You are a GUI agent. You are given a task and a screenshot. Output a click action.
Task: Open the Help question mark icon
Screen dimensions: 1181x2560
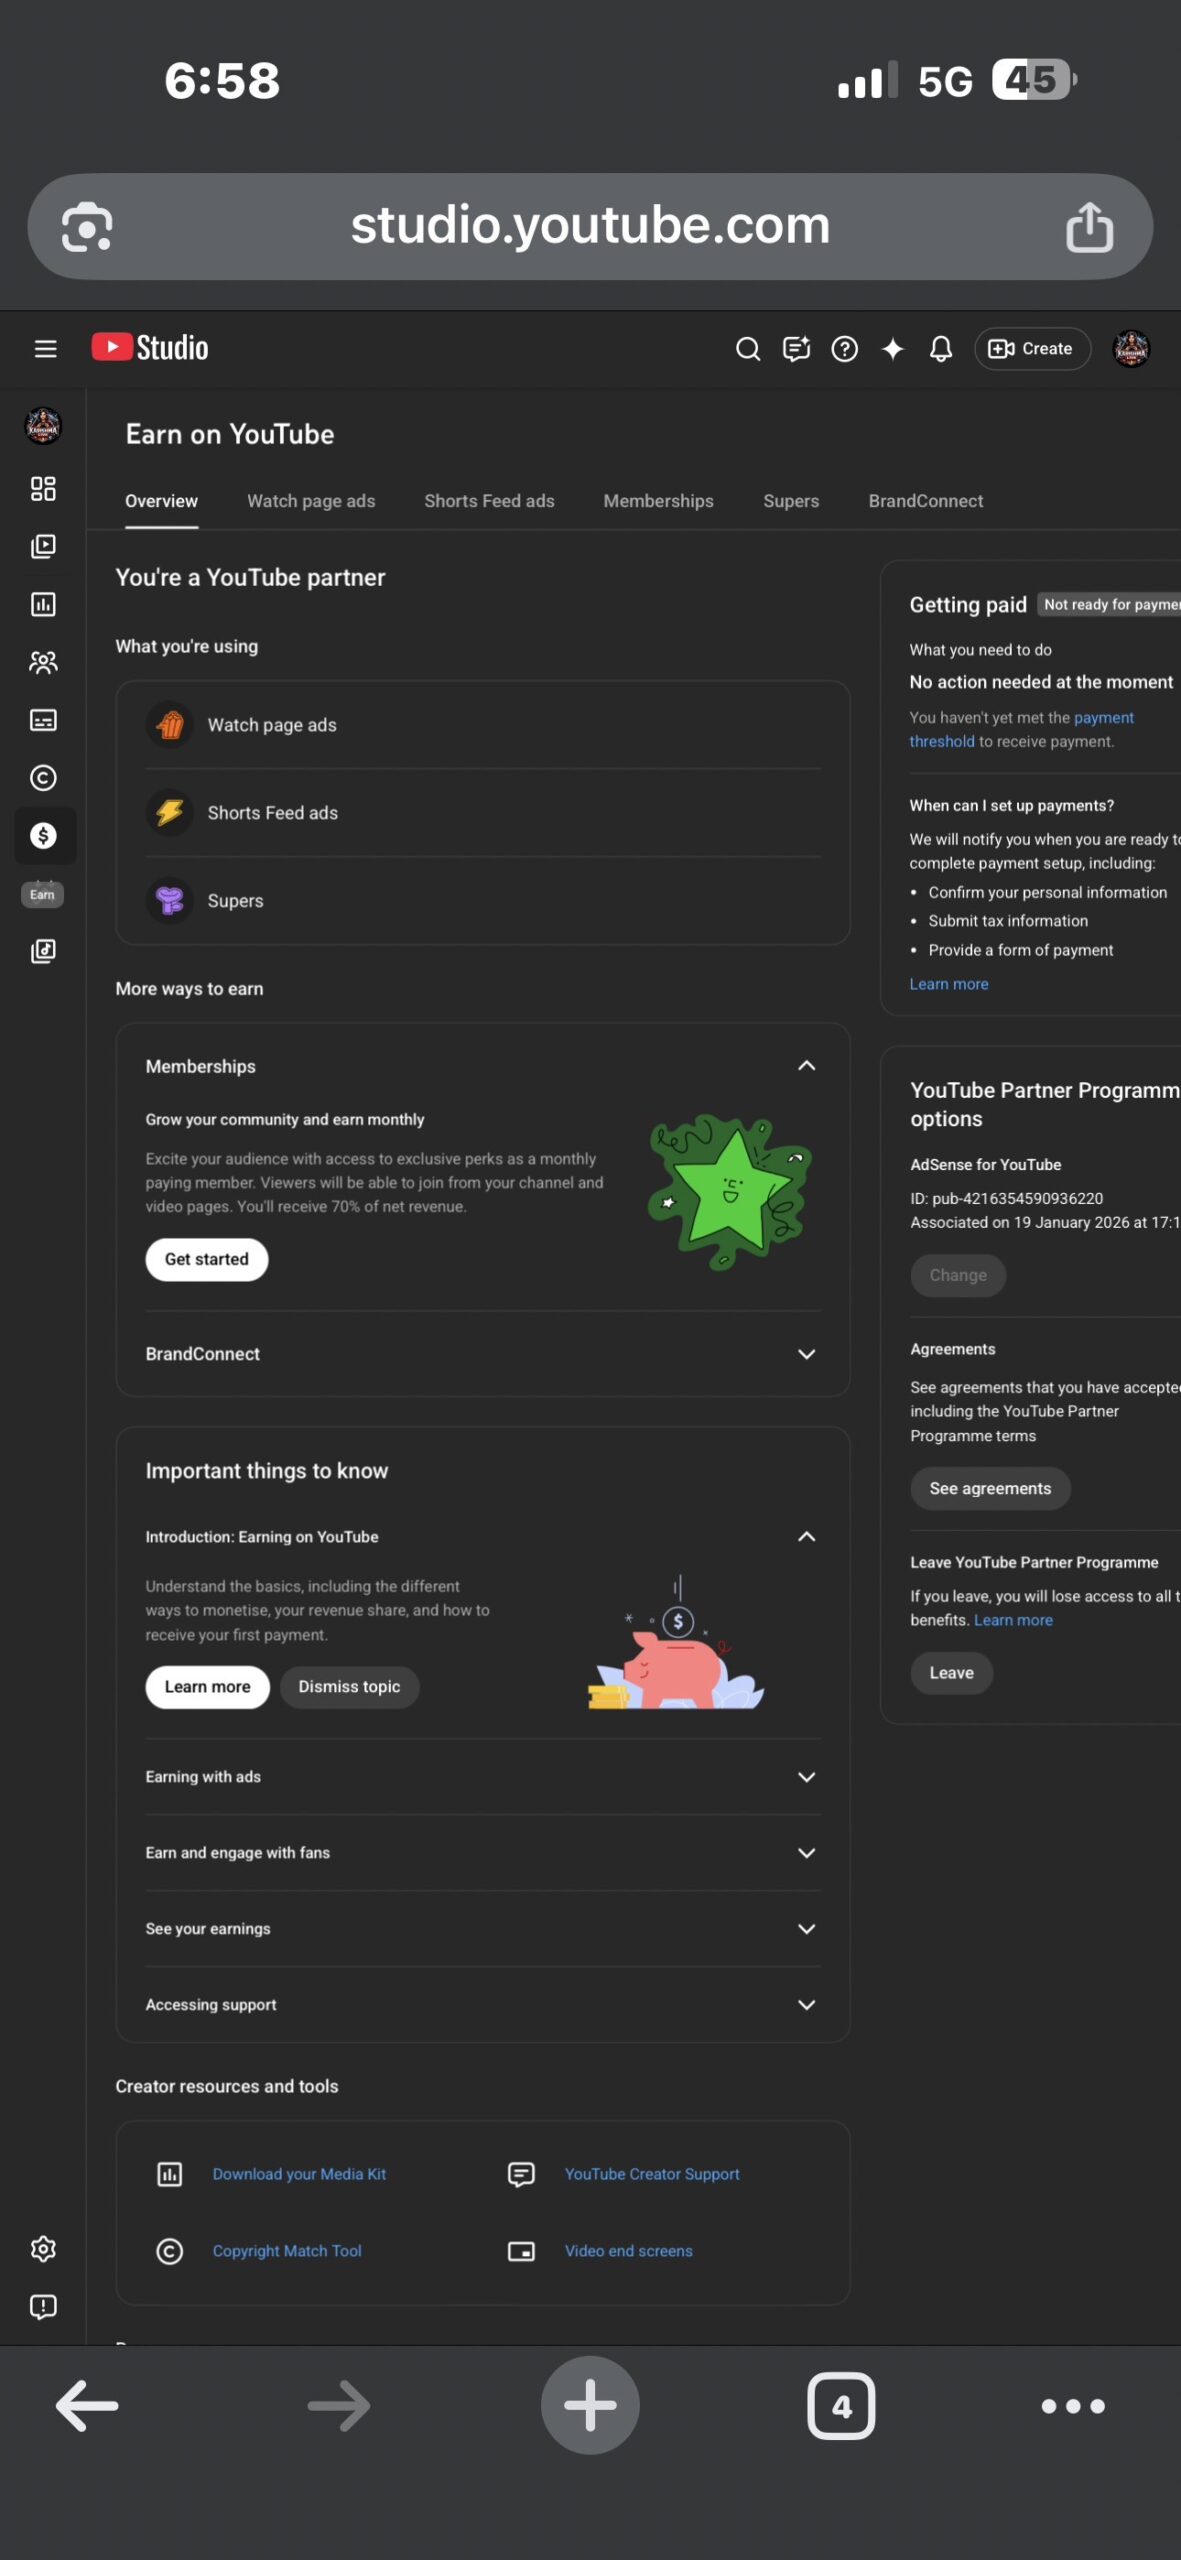(x=844, y=349)
